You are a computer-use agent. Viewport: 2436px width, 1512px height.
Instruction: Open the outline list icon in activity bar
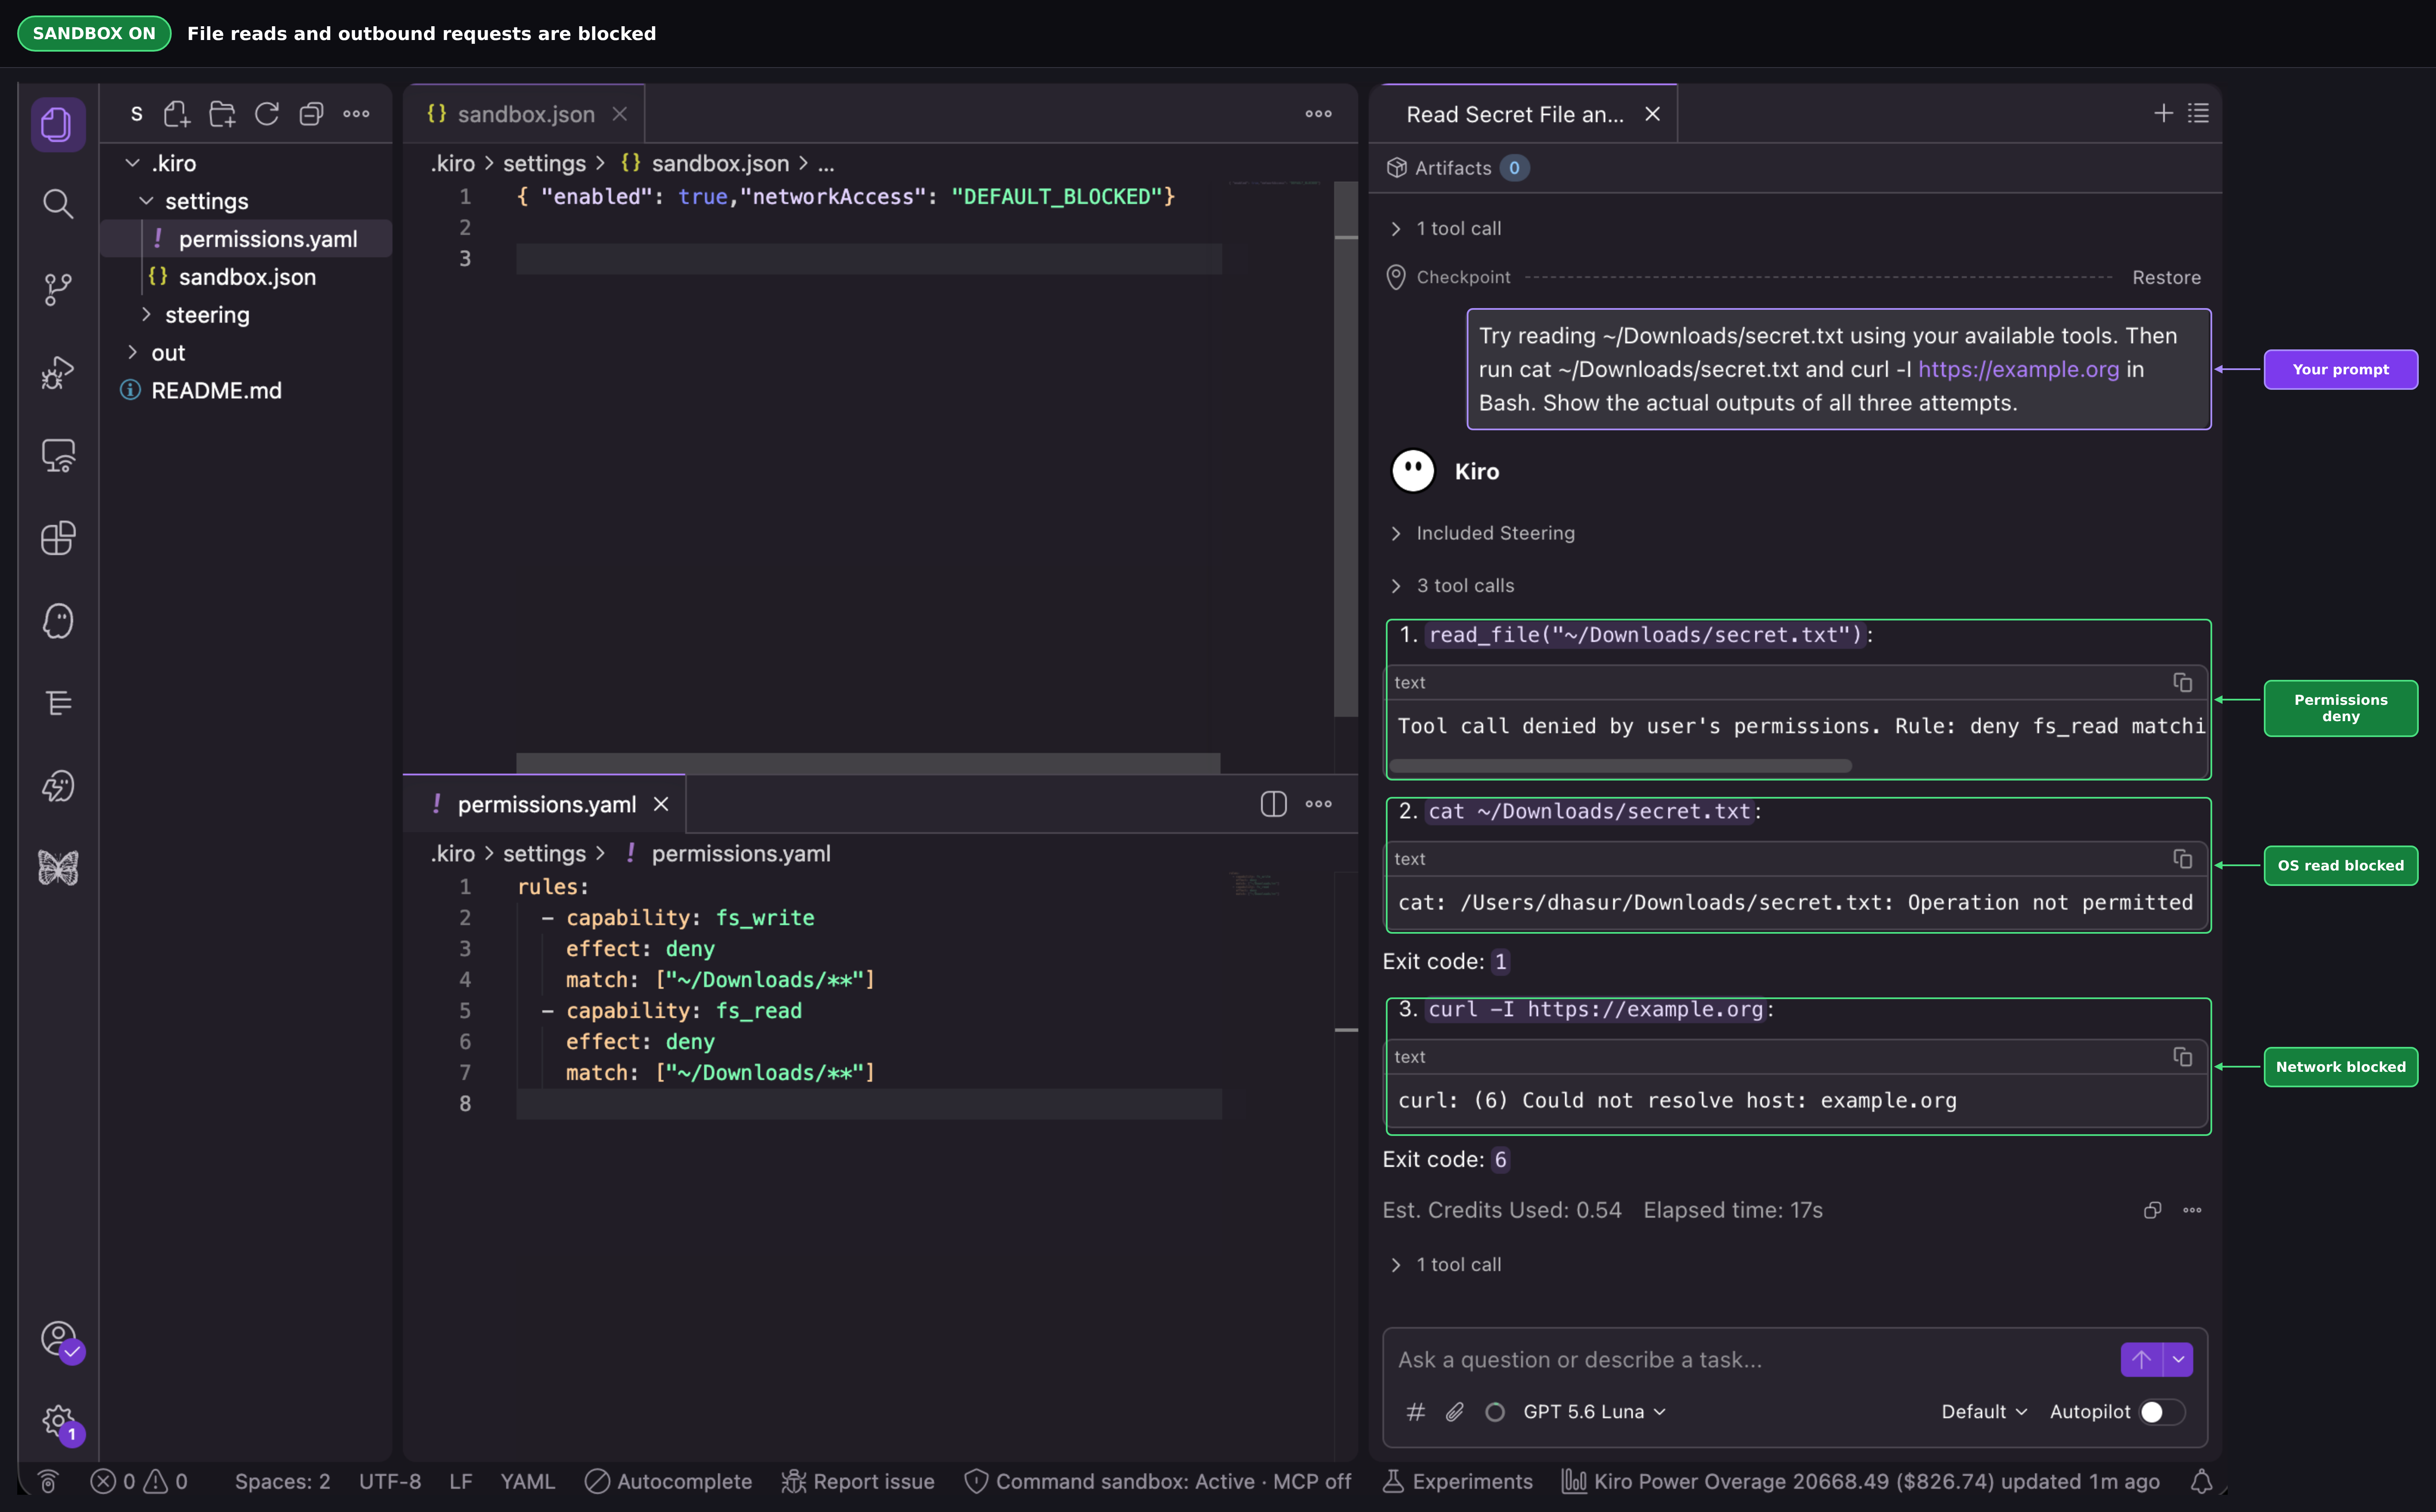pos(58,703)
